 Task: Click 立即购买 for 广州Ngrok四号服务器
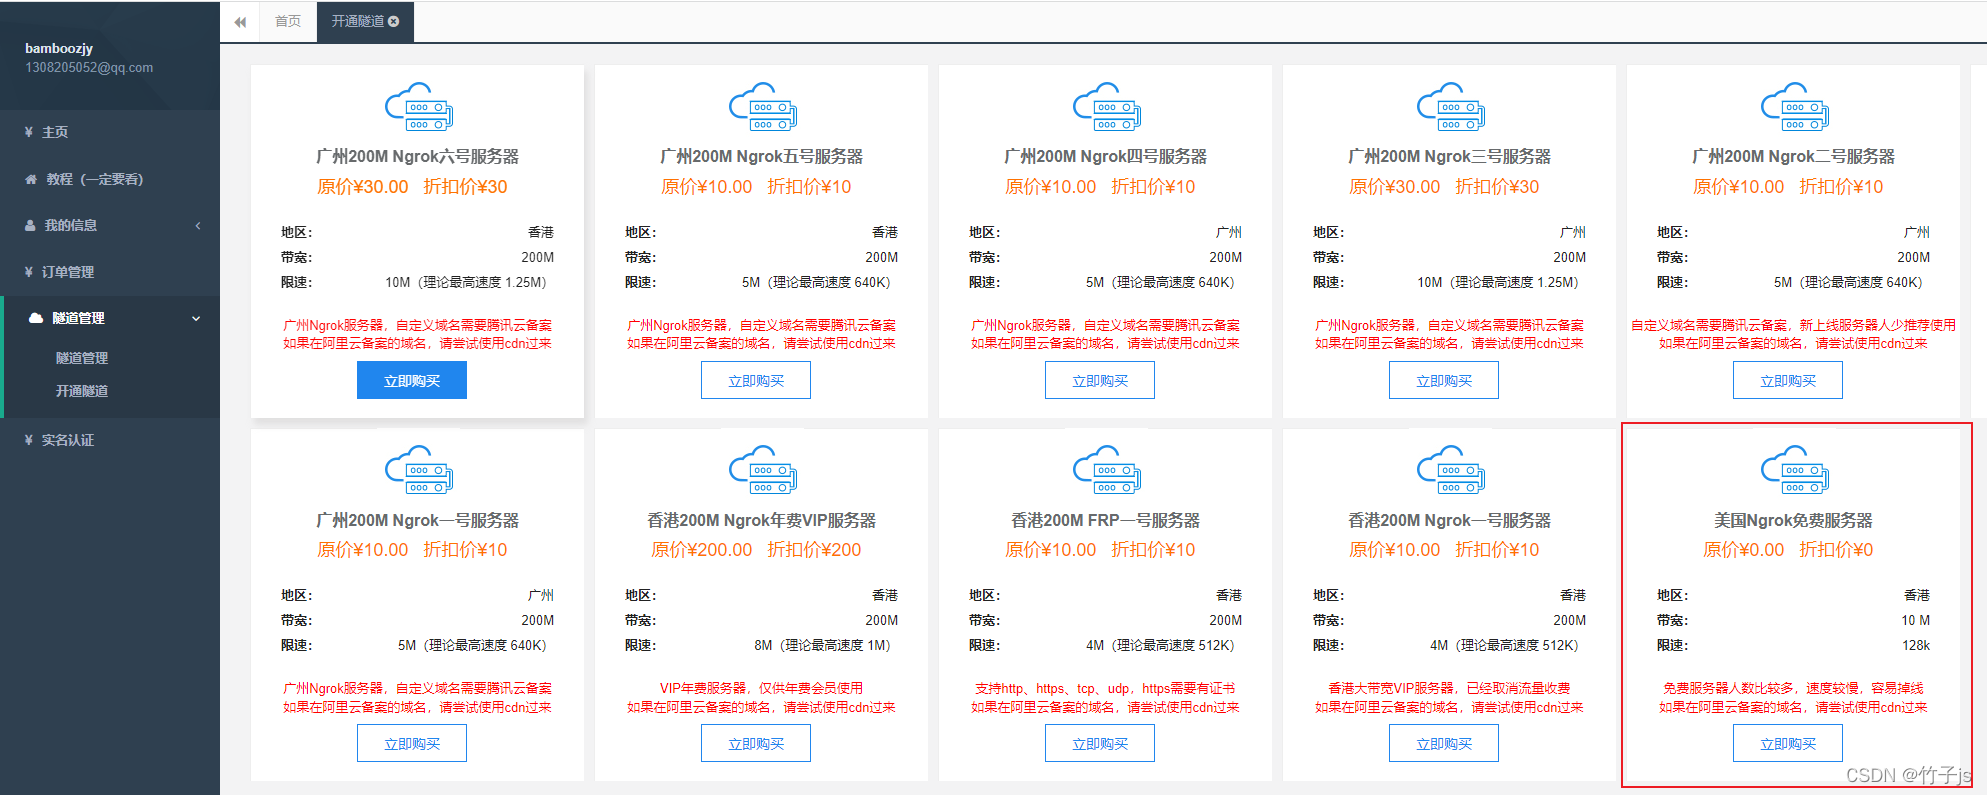pyautogui.click(x=1100, y=380)
